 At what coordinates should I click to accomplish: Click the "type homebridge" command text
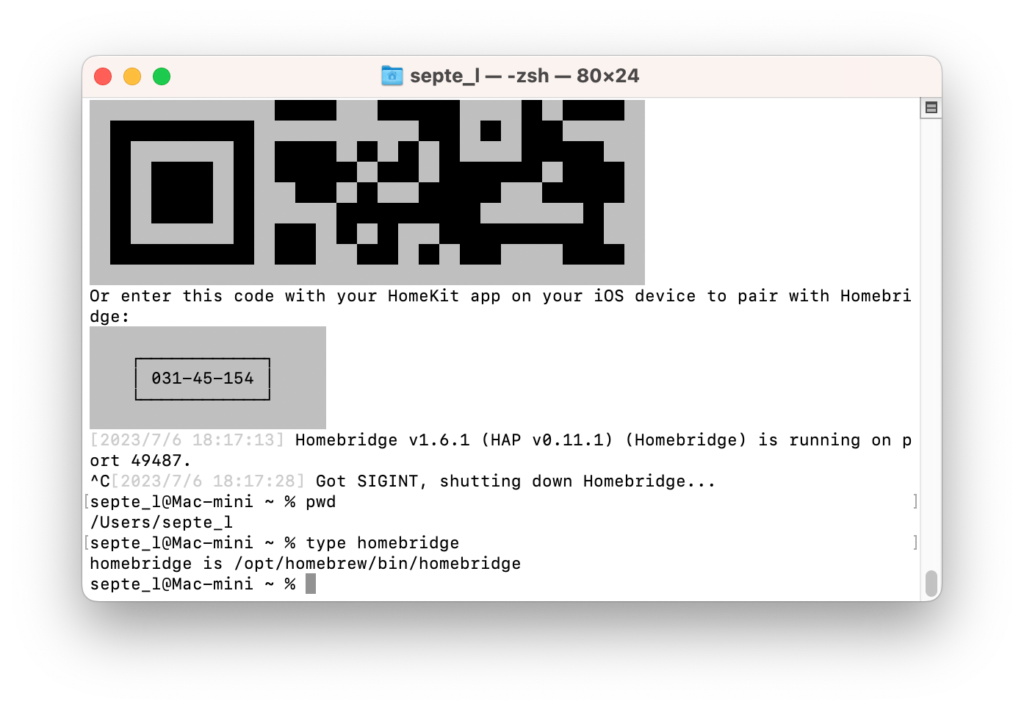pos(382,543)
